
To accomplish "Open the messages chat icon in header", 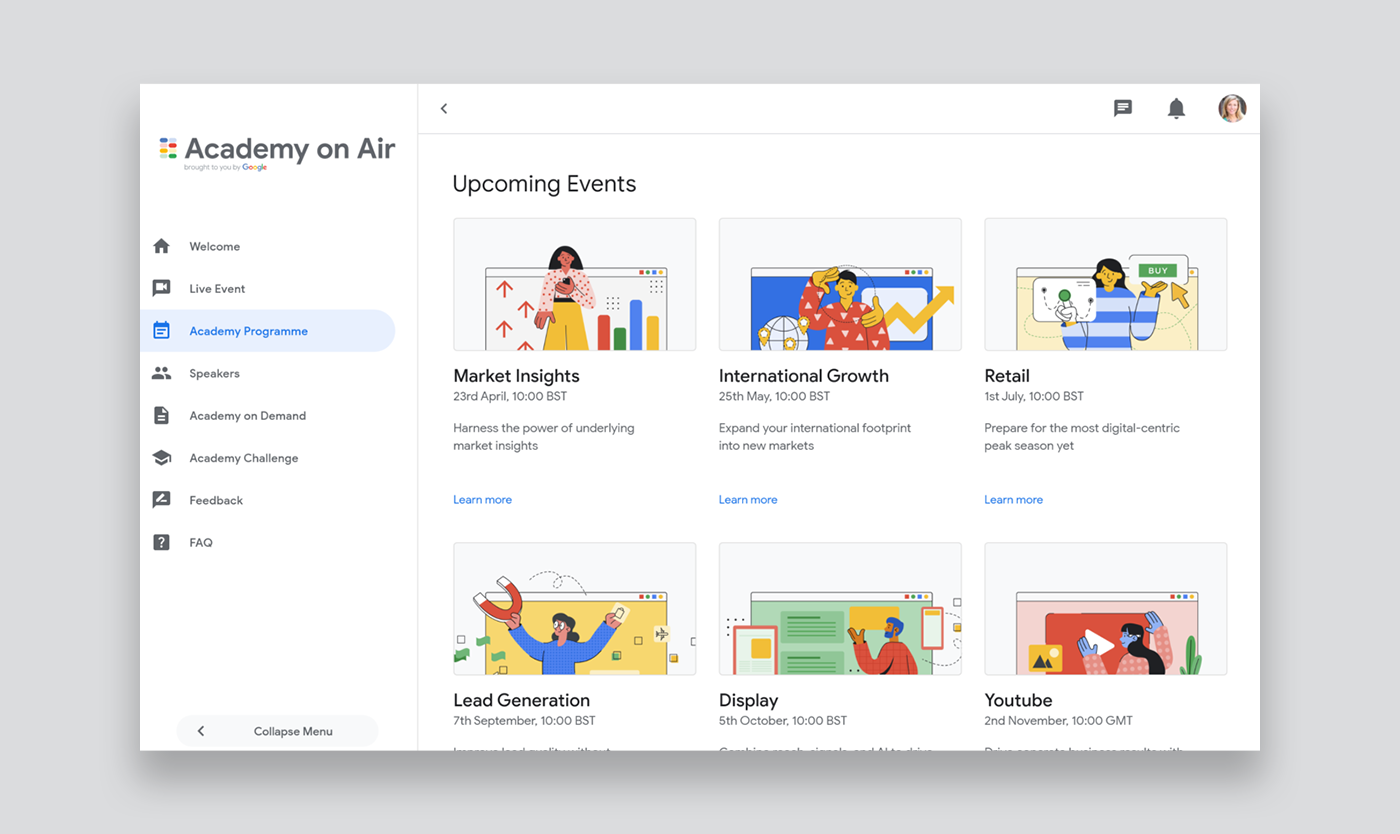I will (x=1123, y=108).
